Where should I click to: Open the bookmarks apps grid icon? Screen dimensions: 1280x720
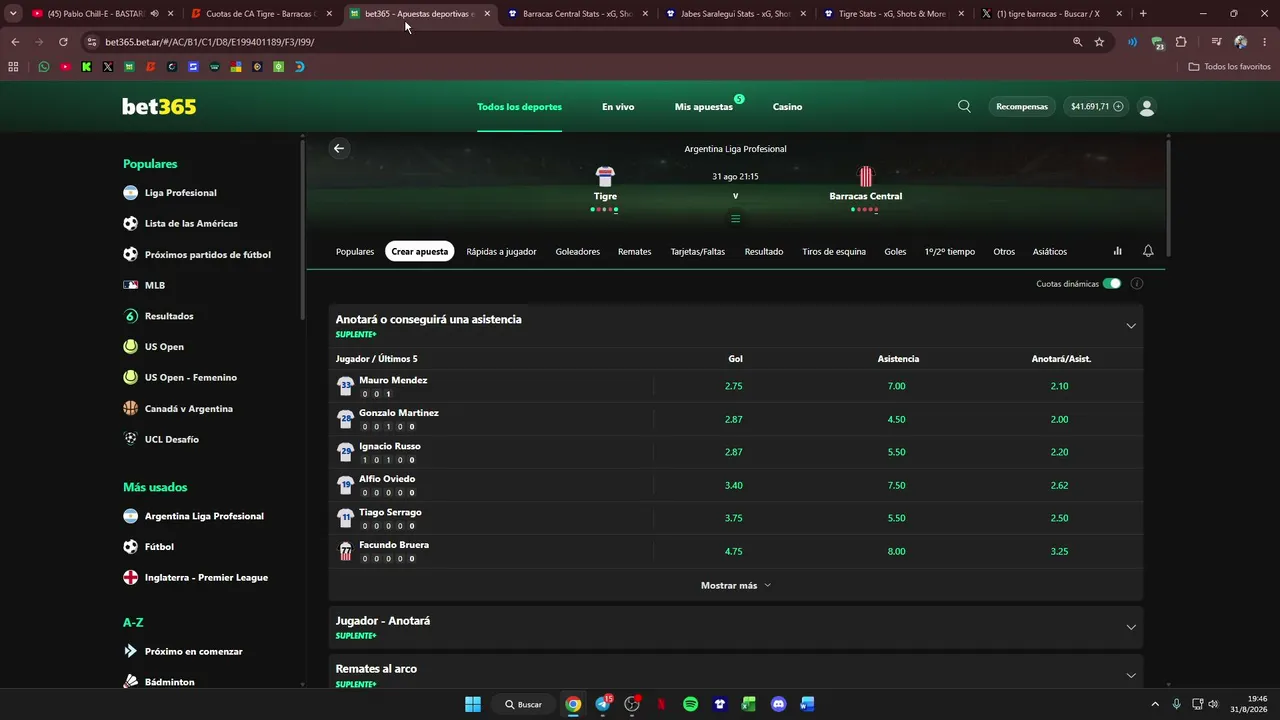click(x=13, y=67)
